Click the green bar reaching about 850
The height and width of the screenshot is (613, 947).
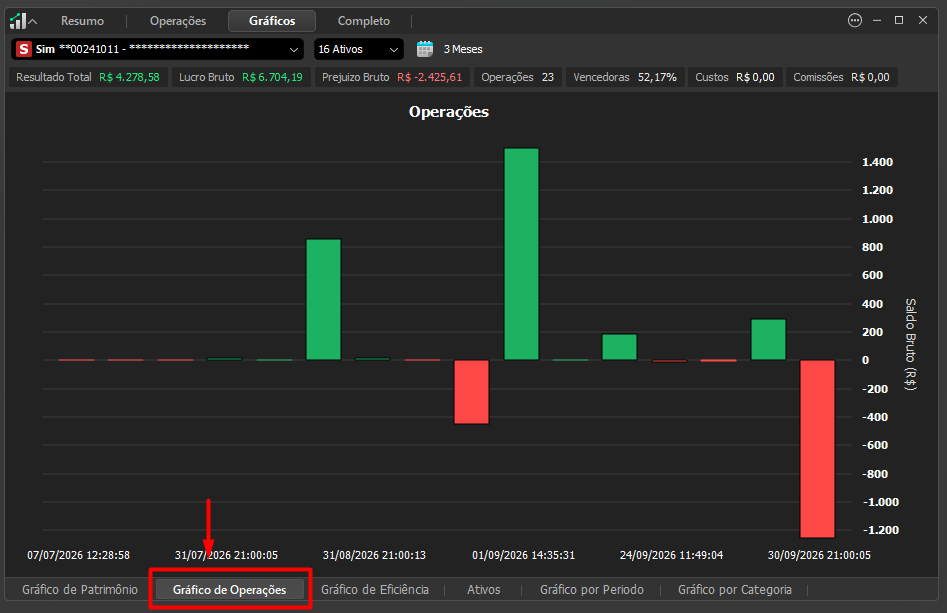coord(323,300)
